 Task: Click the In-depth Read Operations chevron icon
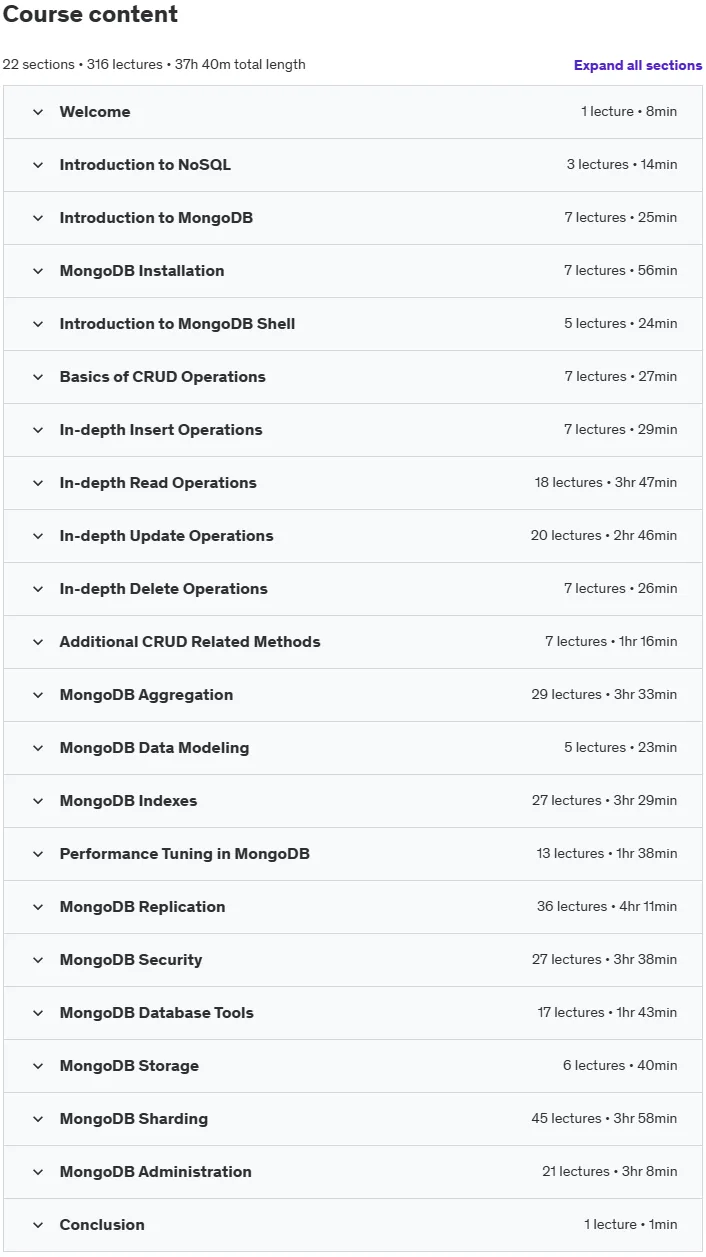pyautogui.click(x=38, y=483)
